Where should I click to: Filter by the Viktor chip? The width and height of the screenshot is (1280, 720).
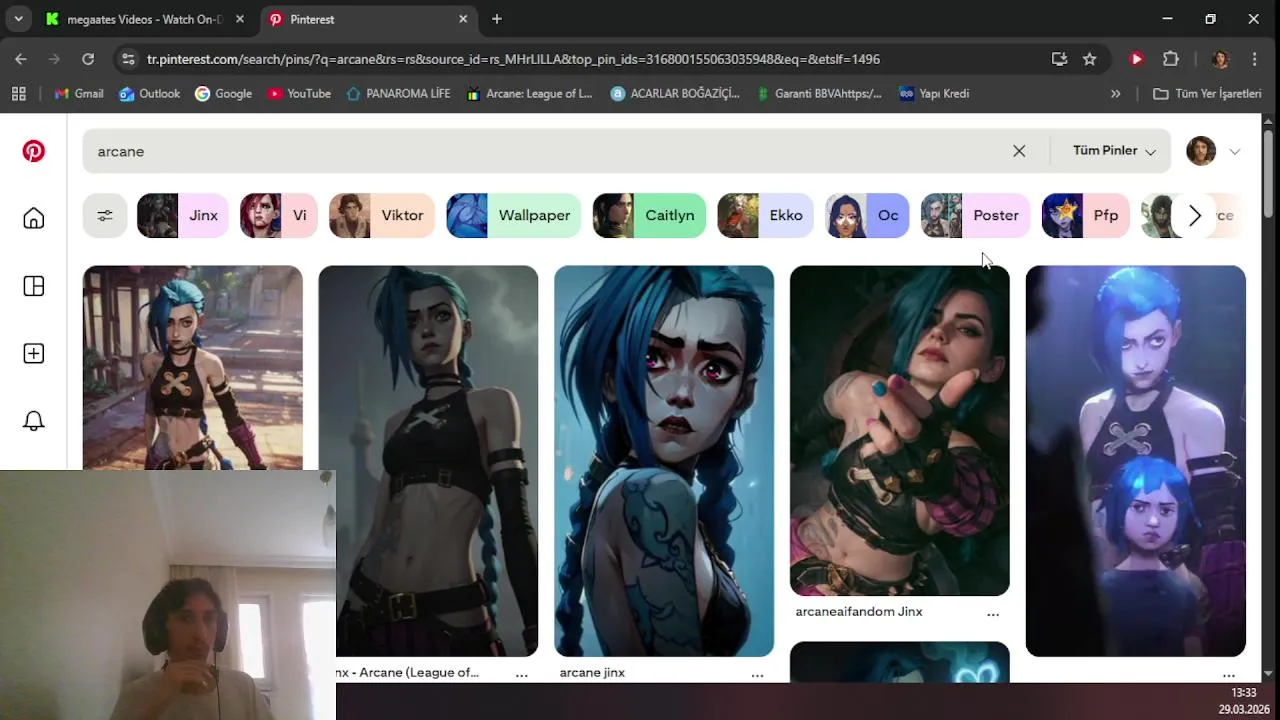381,215
